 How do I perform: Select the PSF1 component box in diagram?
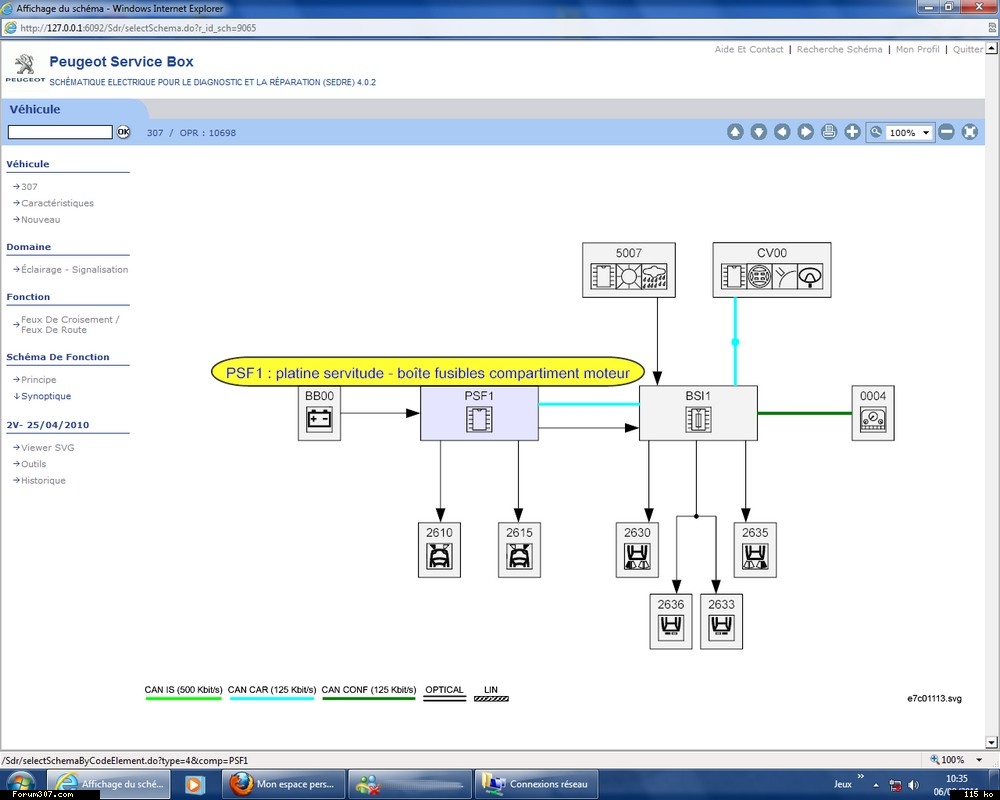point(479,413)
